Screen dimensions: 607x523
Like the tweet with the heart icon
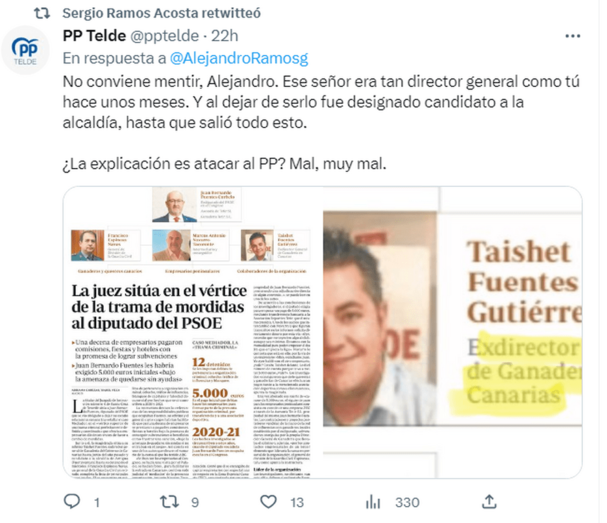click(x=268, y=502)
